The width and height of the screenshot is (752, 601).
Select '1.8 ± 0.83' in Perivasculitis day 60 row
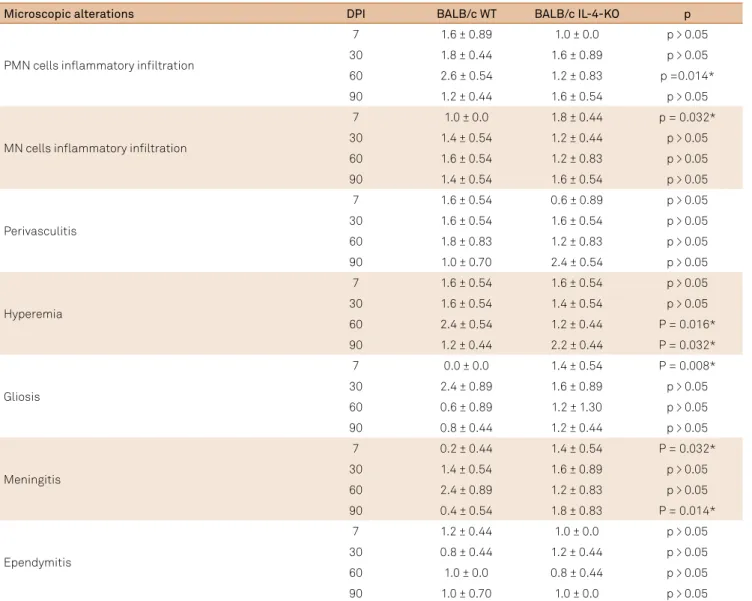point(466,242)
